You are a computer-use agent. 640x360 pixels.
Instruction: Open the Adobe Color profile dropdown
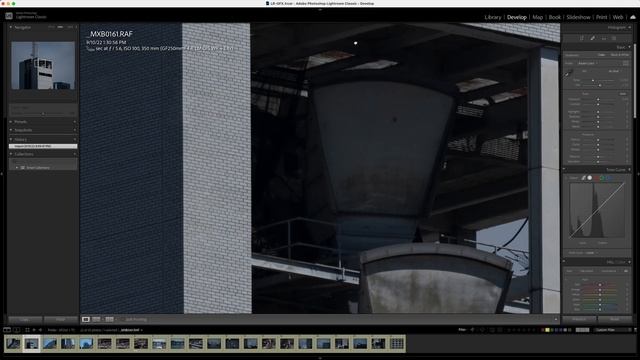[588, 63]
